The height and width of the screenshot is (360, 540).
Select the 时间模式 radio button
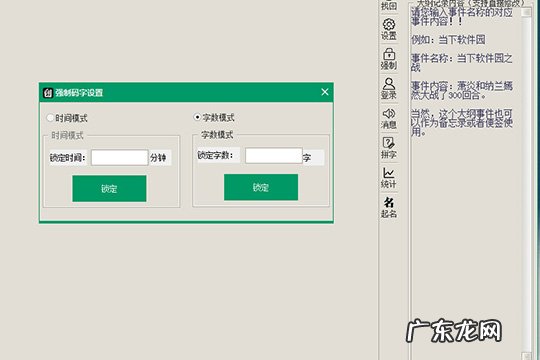click(50, 118)
